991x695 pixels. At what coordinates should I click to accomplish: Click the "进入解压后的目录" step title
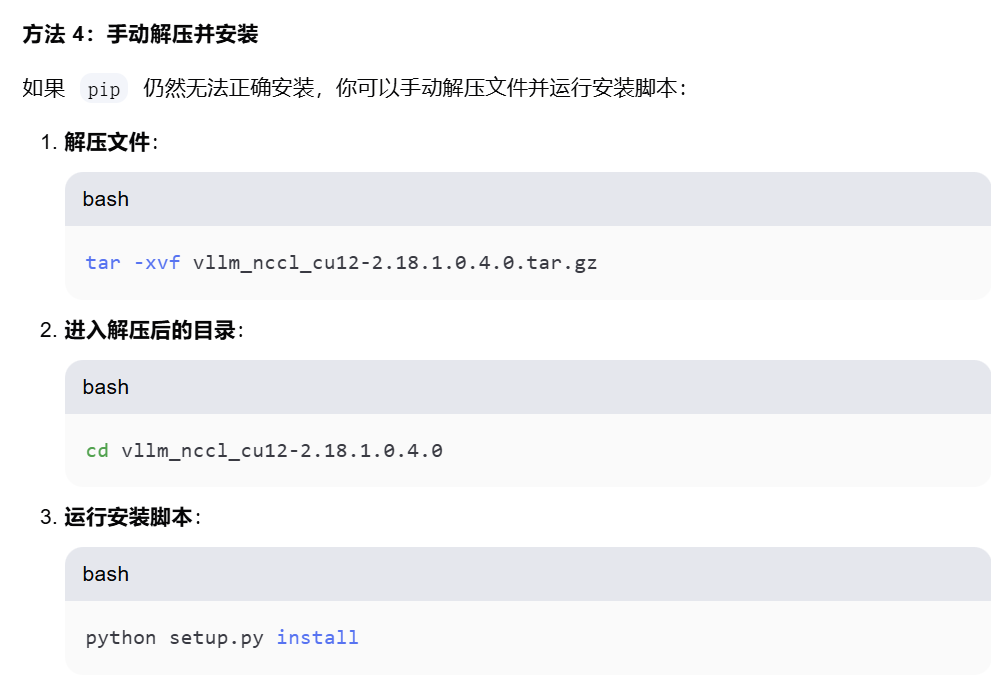[x=150, y=330]
